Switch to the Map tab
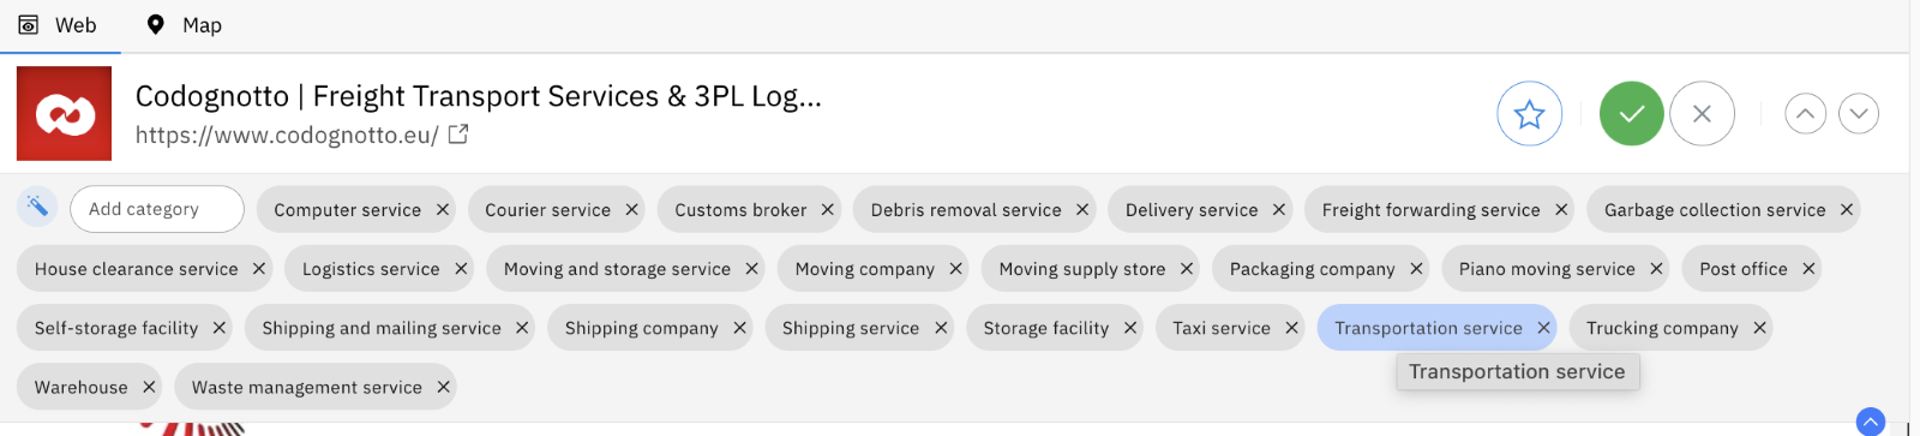Image resolution: width=1920 pixels, height=436 pixels. point(184,25)
